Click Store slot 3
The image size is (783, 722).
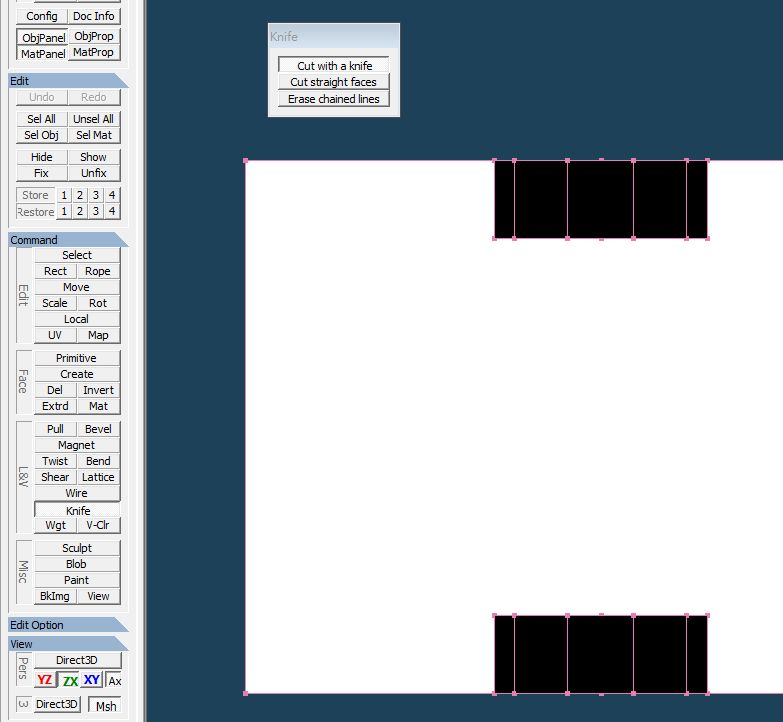coord(96,195)
